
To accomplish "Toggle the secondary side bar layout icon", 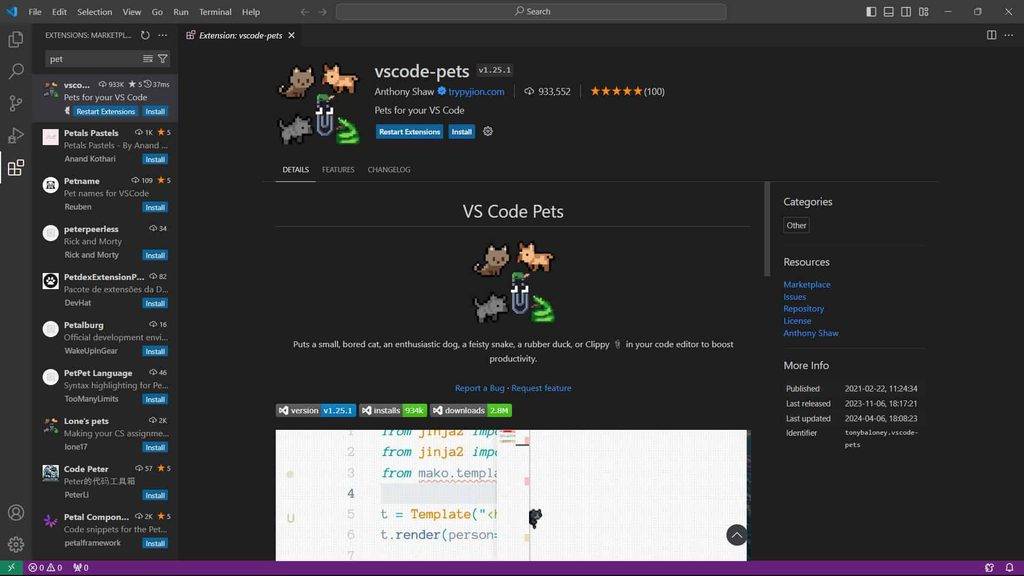I will pyautogui.click(x=906, y=12).
